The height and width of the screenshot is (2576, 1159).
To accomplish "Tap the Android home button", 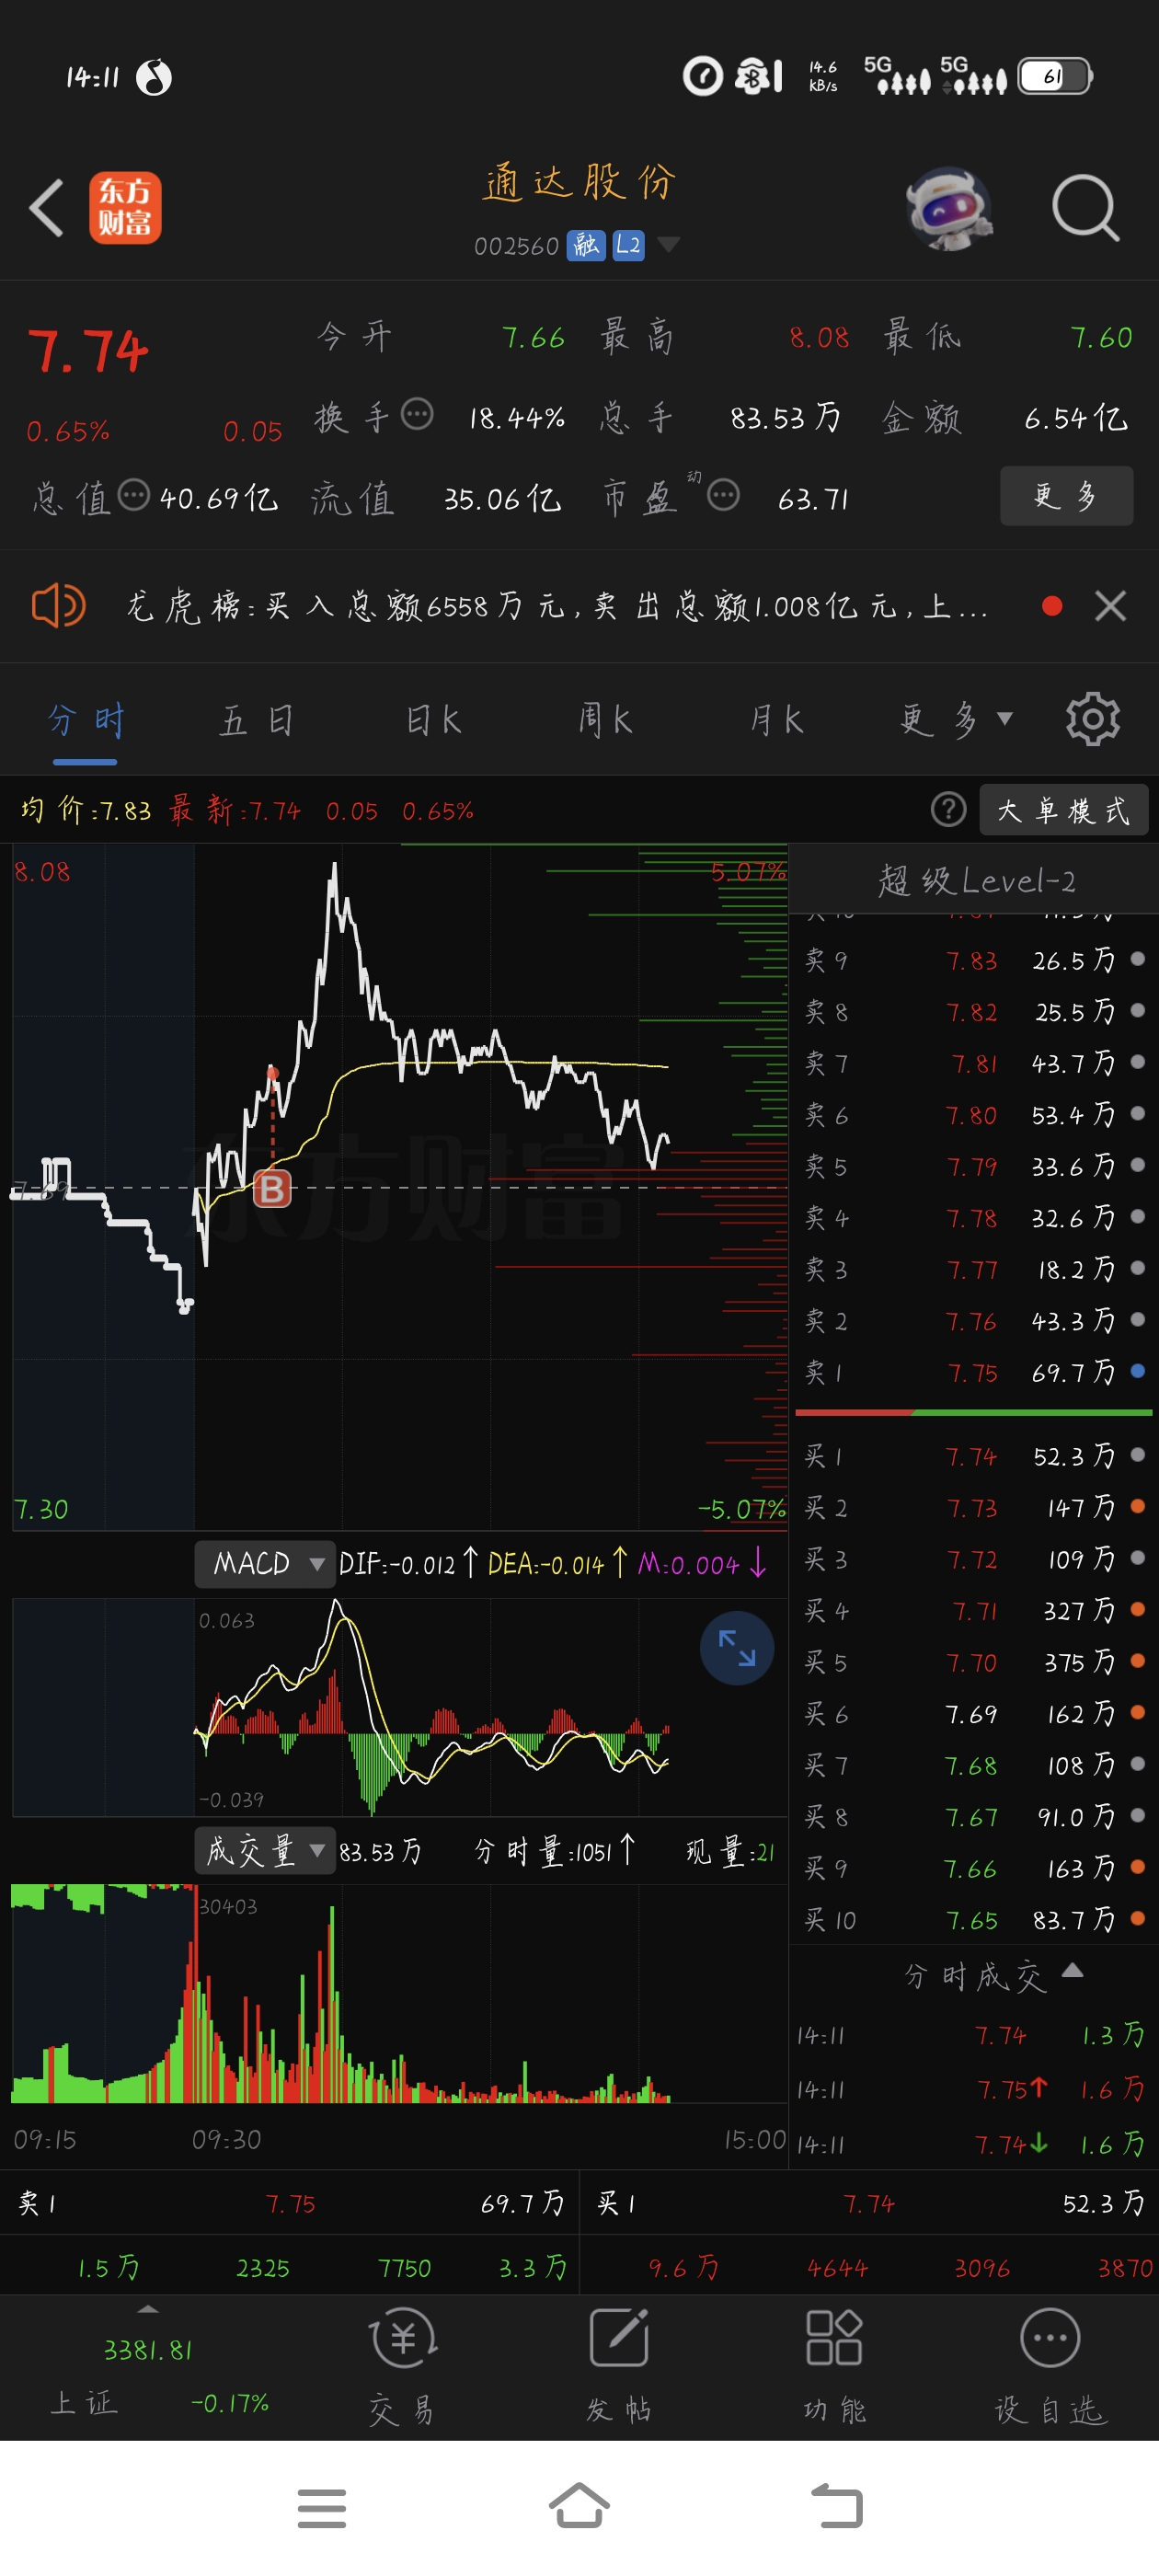I will click(579, 2506).
